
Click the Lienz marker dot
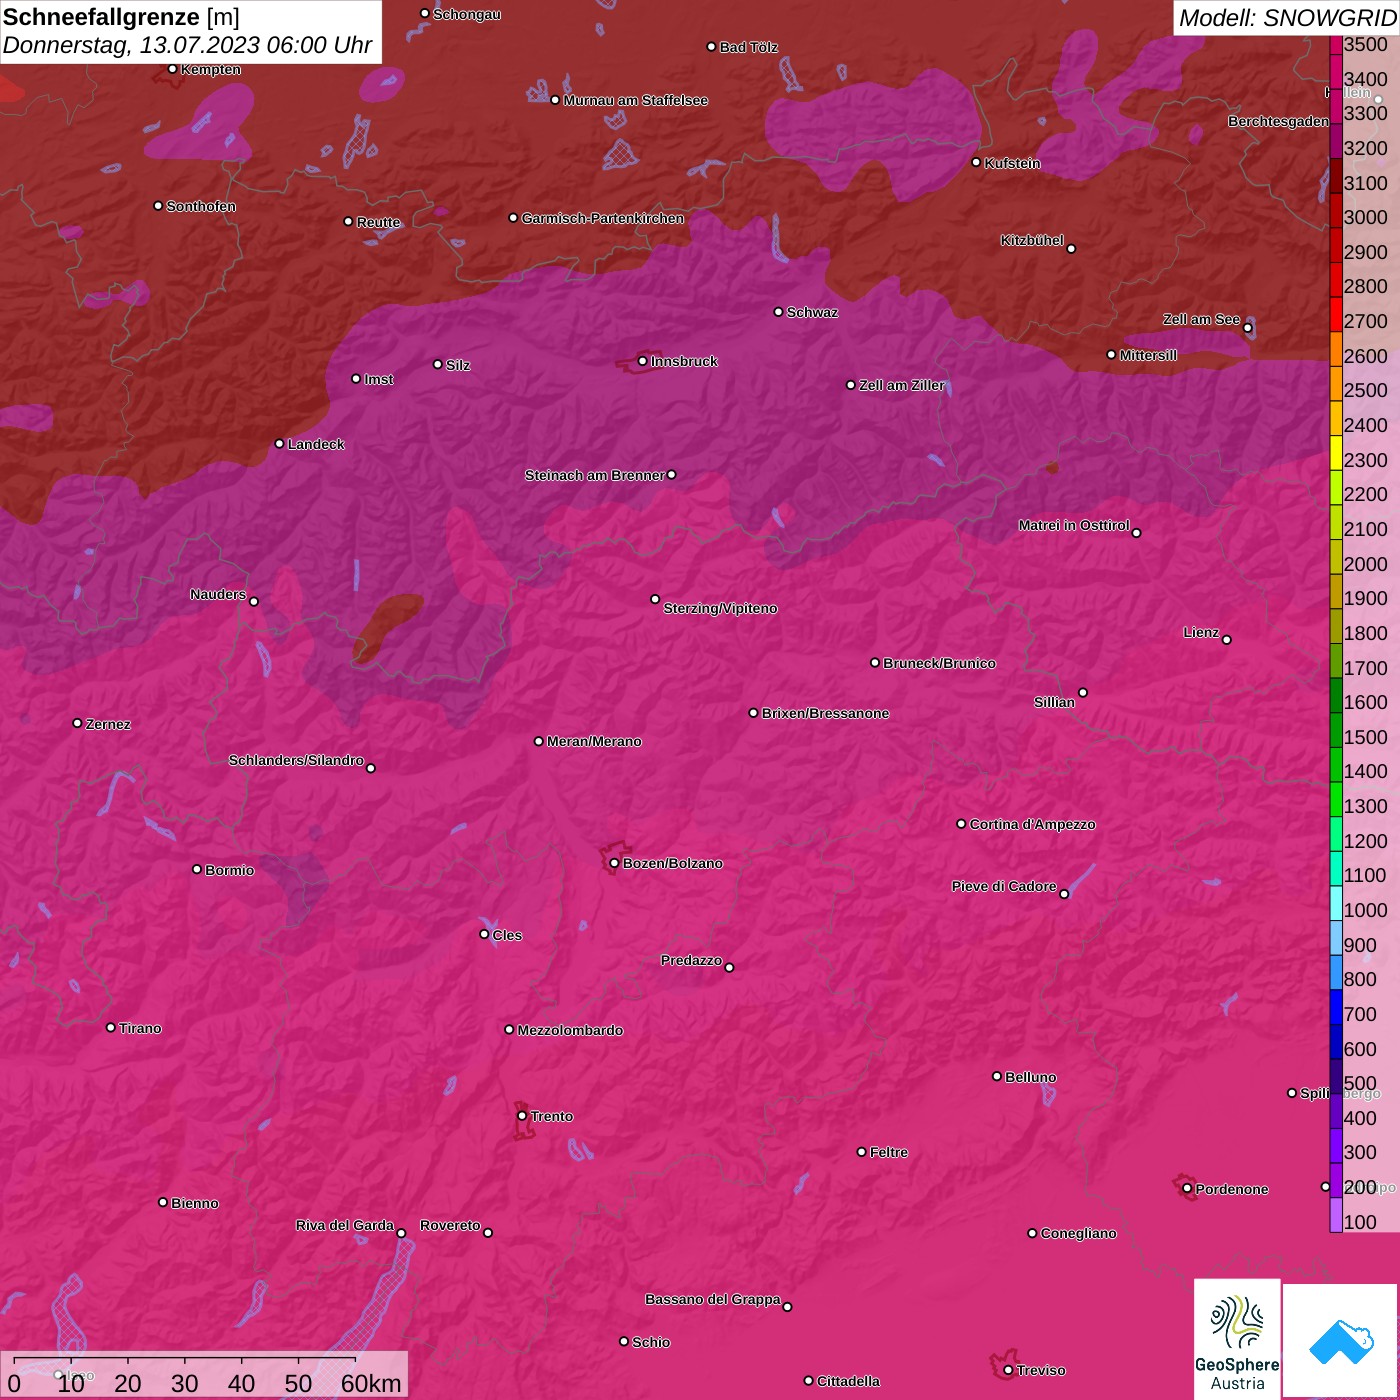point(1227,640)
